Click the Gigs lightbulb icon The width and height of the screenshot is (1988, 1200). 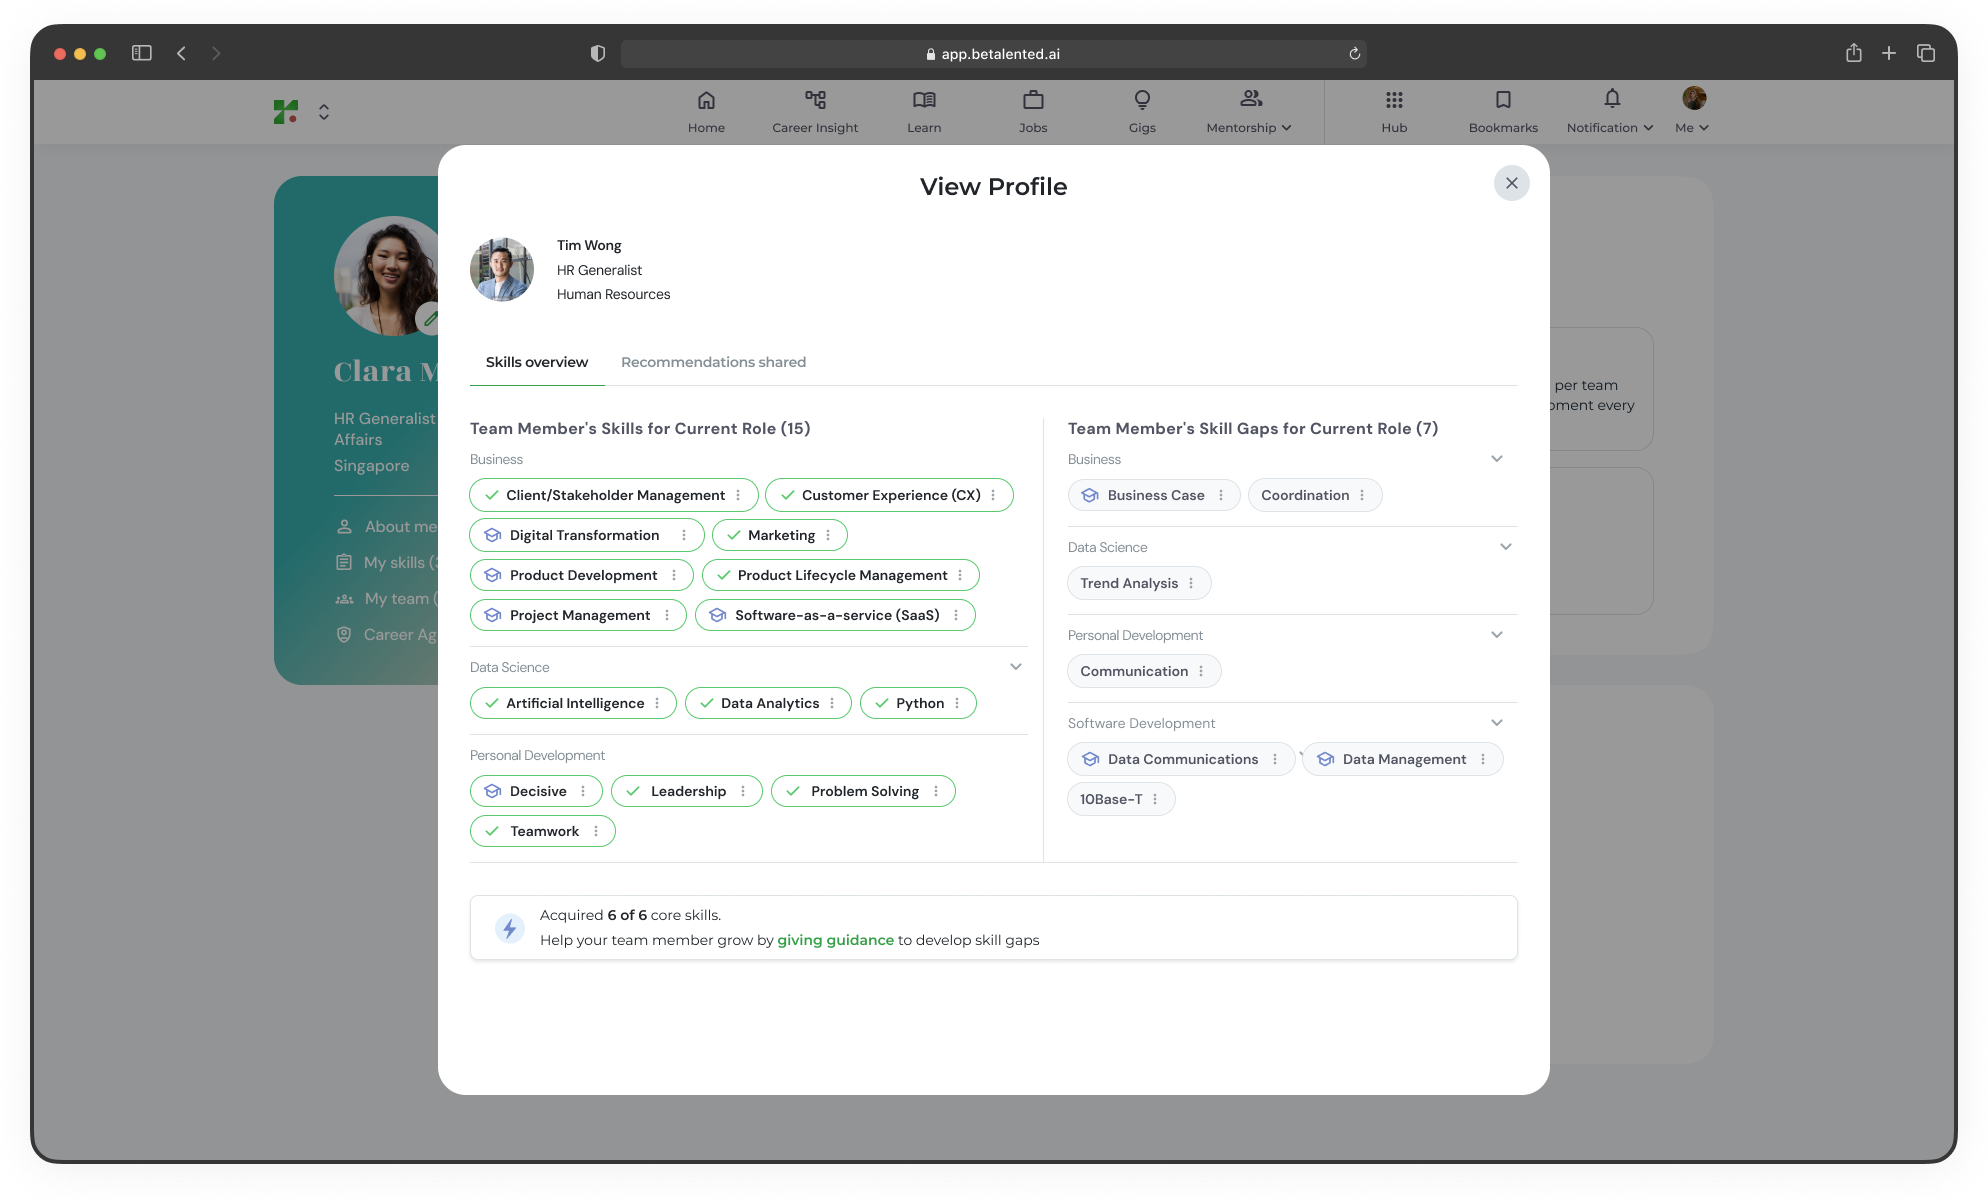[1142, 100]
